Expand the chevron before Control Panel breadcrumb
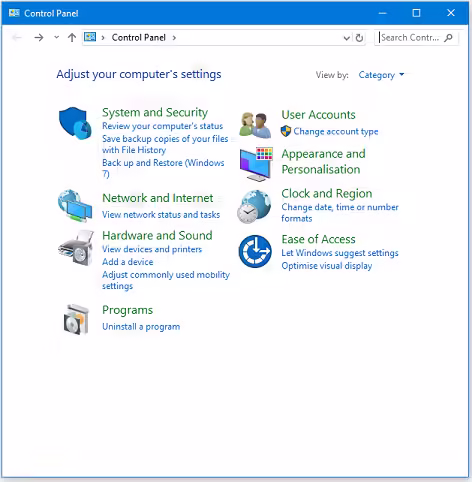Viewport: 472px width, 482px height. [x=103, y=38]
